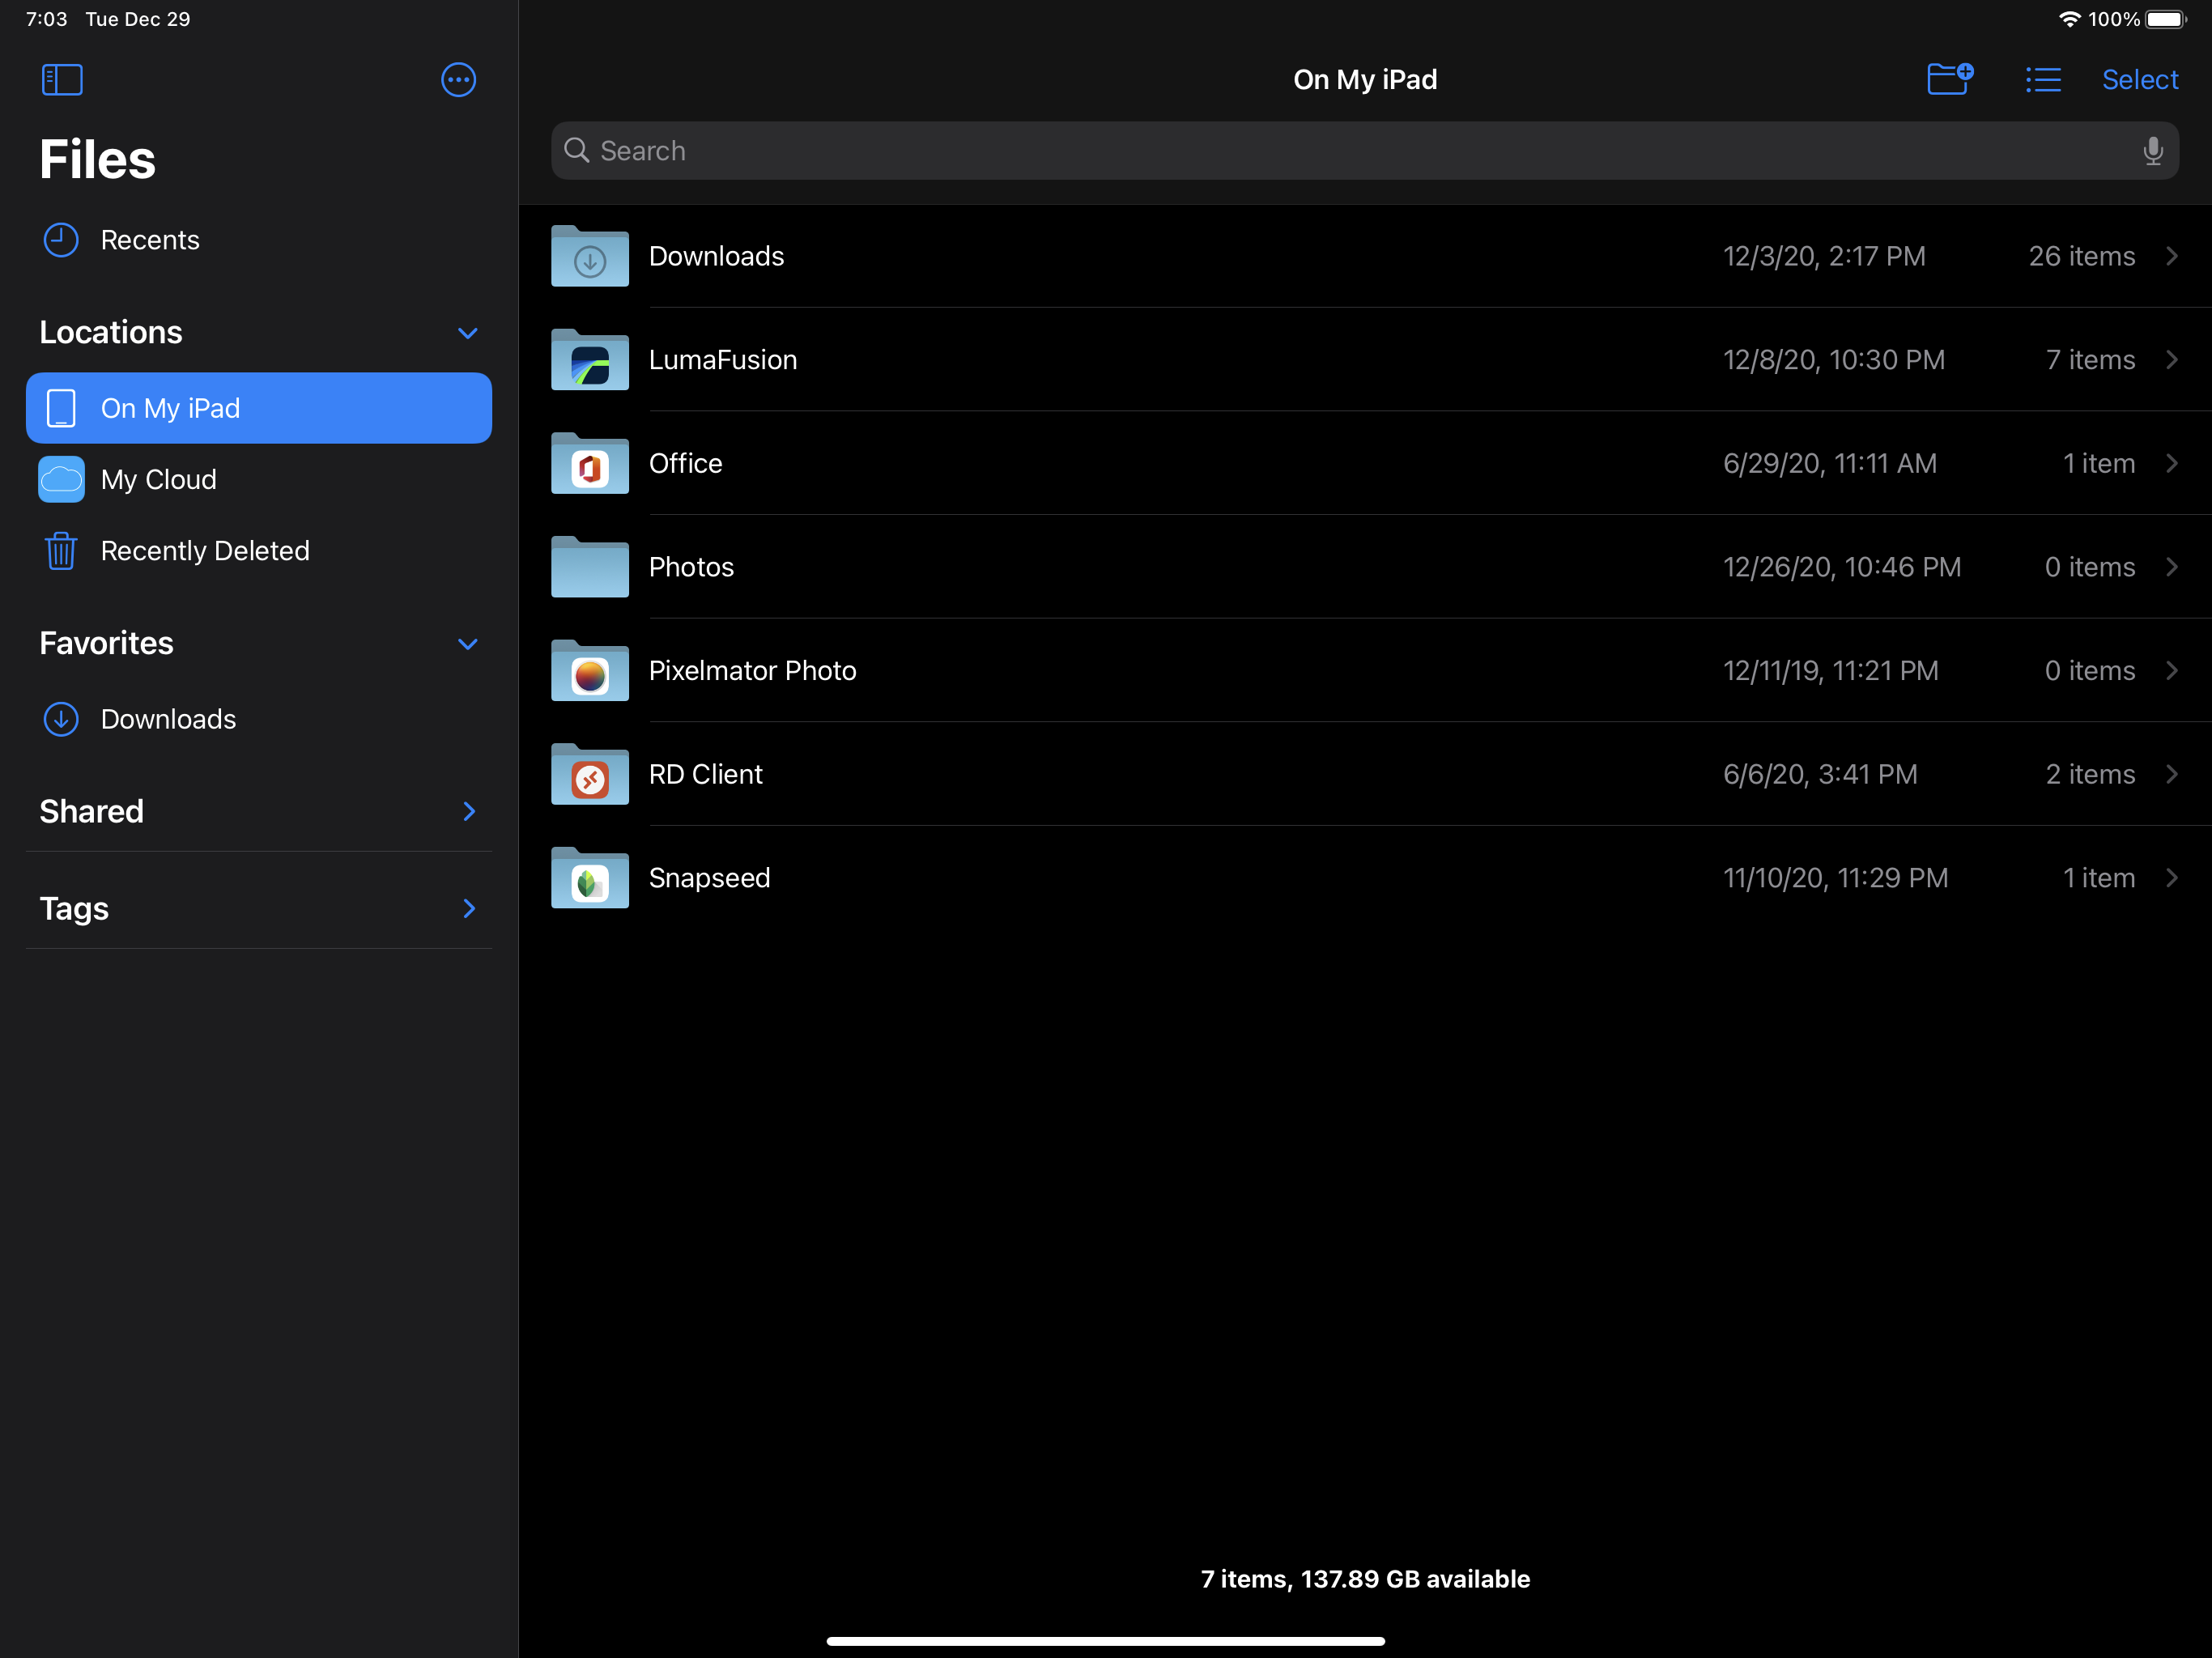Click date "12/26/20, 10:46 PM"
This screenshot has height=1658, width=2212.
[1842, 567]
